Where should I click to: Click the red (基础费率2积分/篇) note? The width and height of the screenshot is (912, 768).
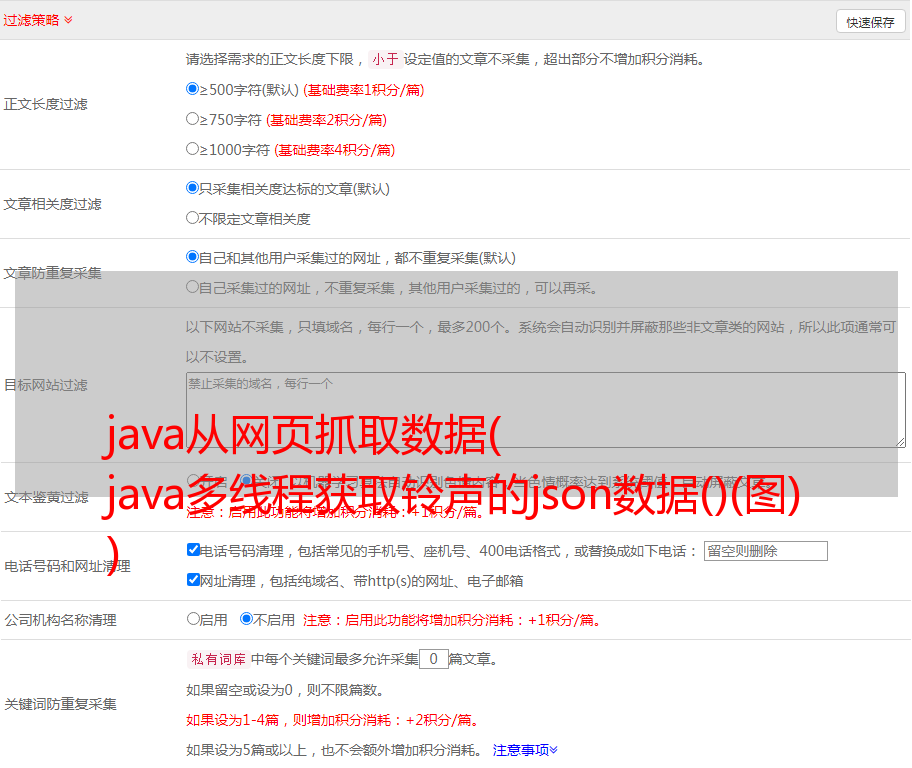(326, 120)
